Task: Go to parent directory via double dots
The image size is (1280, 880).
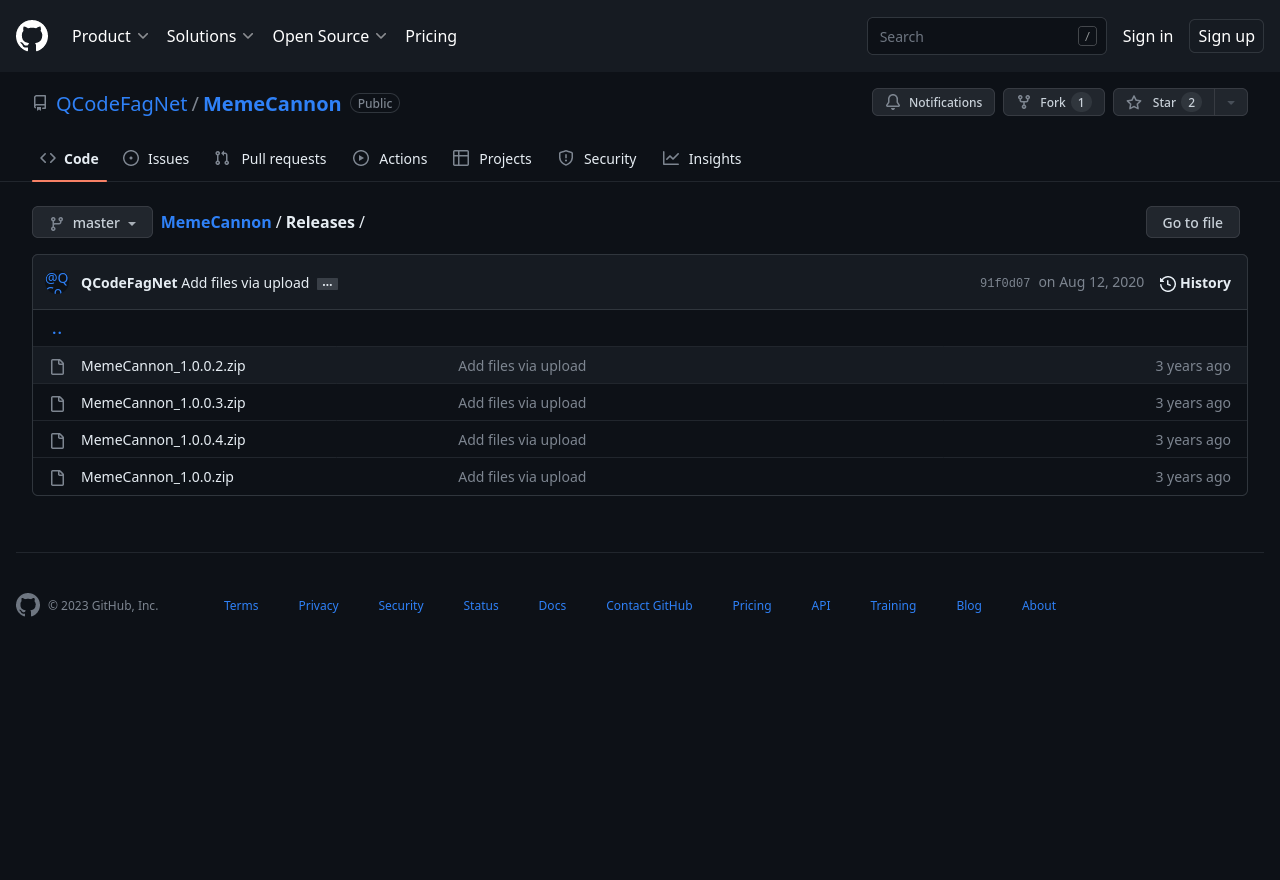Action: point(57,329)
